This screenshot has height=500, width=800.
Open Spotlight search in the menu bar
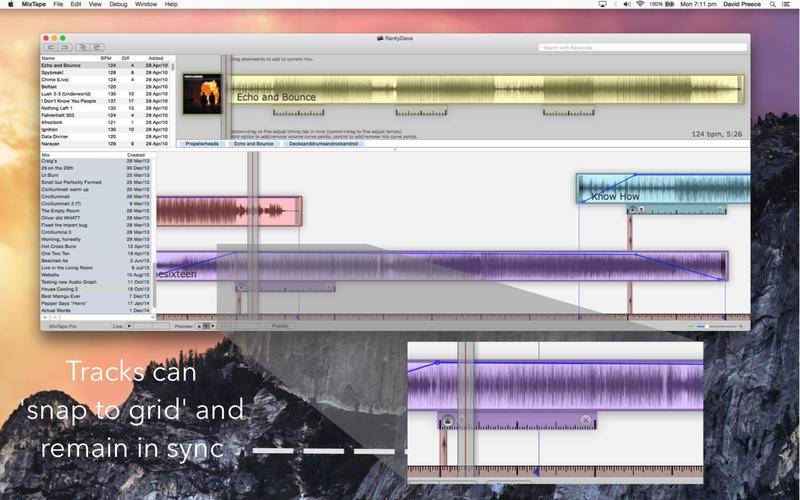772,4
